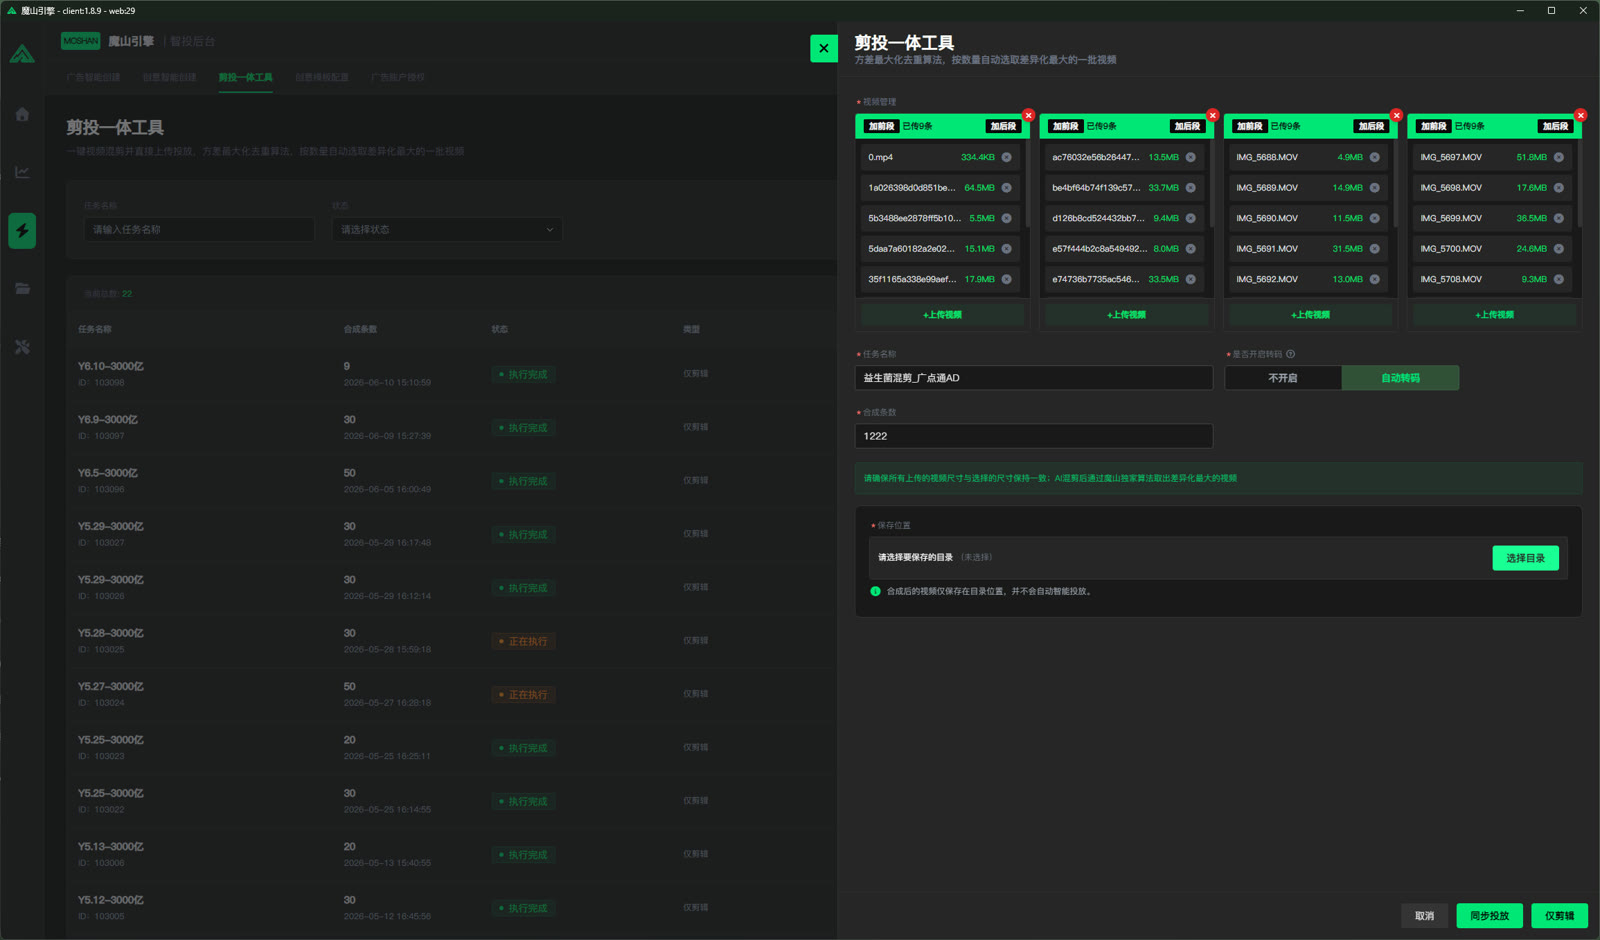
Task: Click +上传视频 under the second video group
Action: click(1126, 315)
